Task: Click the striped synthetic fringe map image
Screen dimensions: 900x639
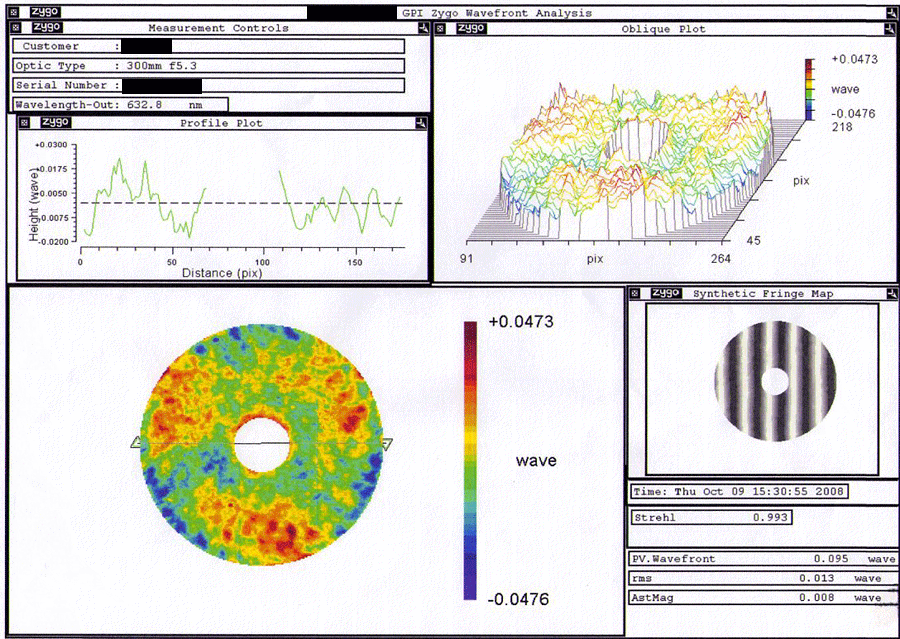Action: 775,381
